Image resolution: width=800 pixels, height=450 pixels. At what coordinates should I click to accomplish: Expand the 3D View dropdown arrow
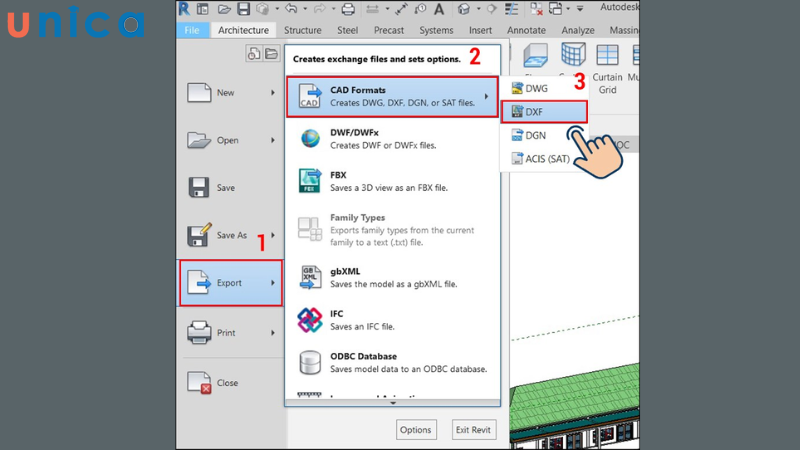[x=478, y=9]
